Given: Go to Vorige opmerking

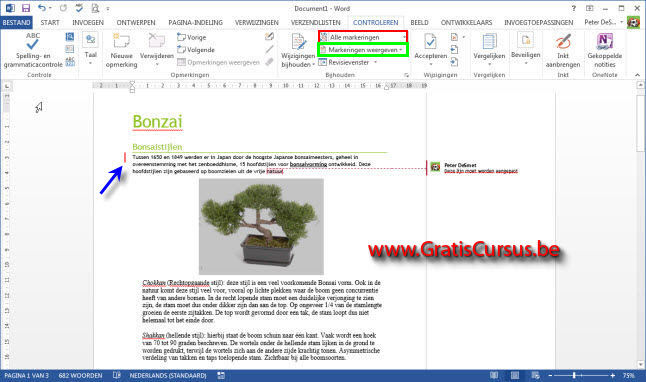Looking at the screenshot, I should point(192,37).
